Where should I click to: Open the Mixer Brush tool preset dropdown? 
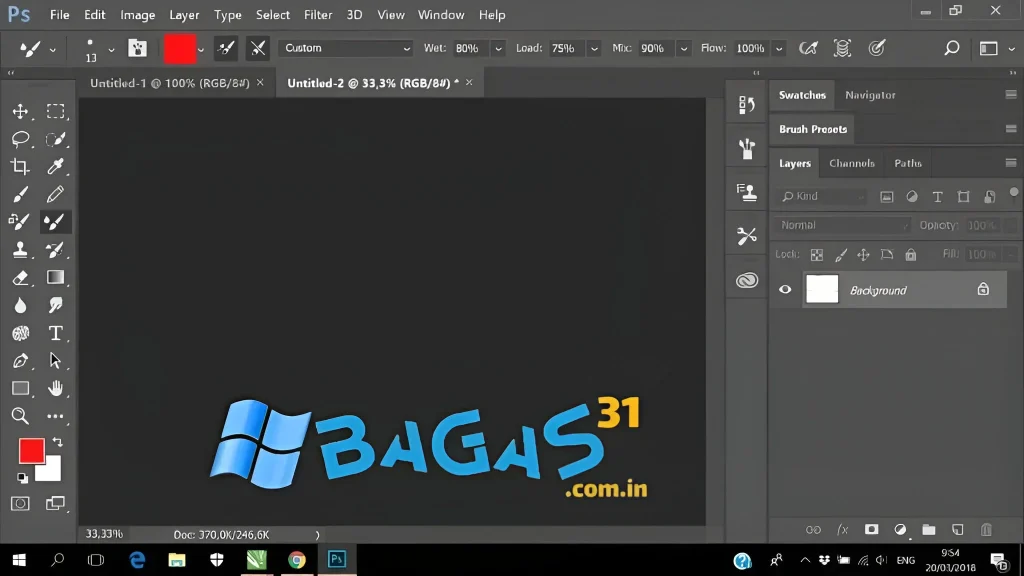point(53,50)
